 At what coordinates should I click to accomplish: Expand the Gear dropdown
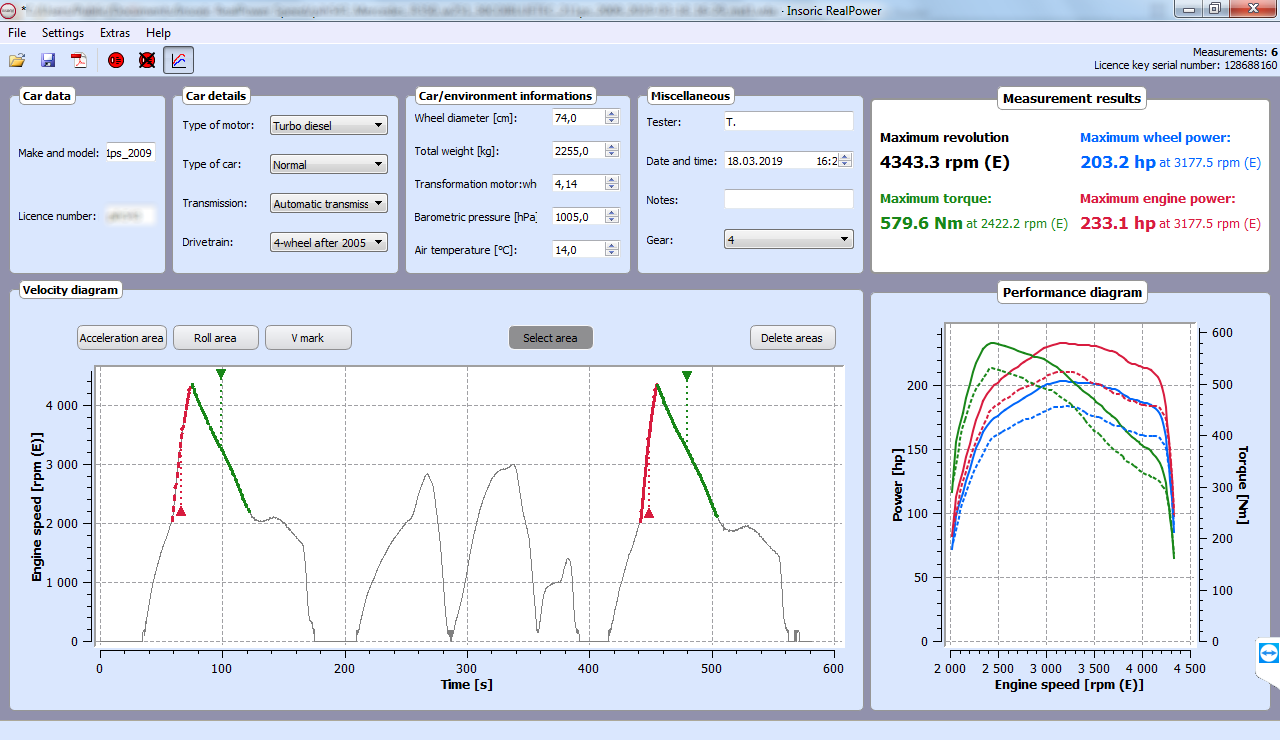coord(789,240)
